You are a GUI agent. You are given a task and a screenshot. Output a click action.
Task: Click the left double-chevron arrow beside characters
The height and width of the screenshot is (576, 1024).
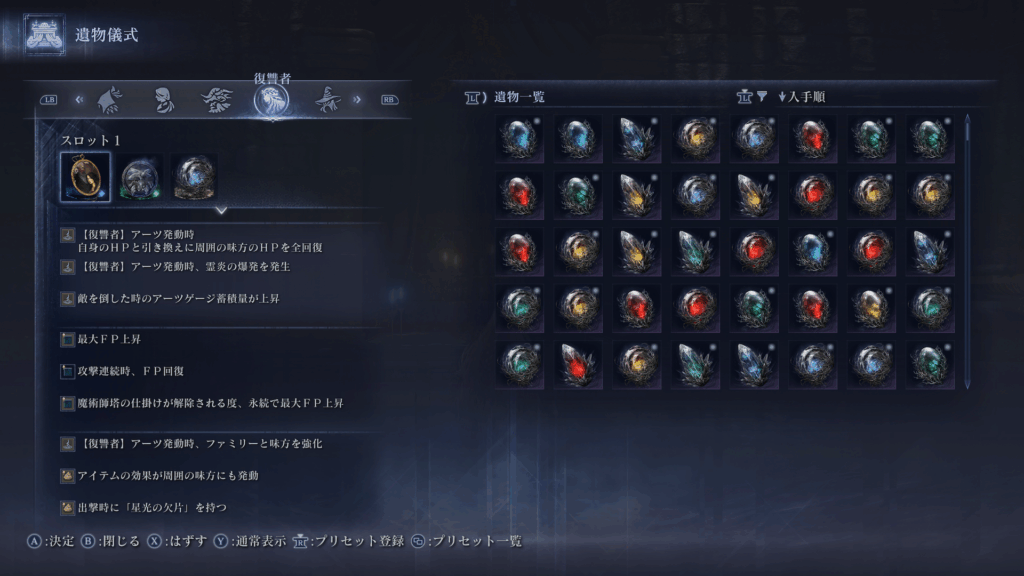tap(79, 99)
